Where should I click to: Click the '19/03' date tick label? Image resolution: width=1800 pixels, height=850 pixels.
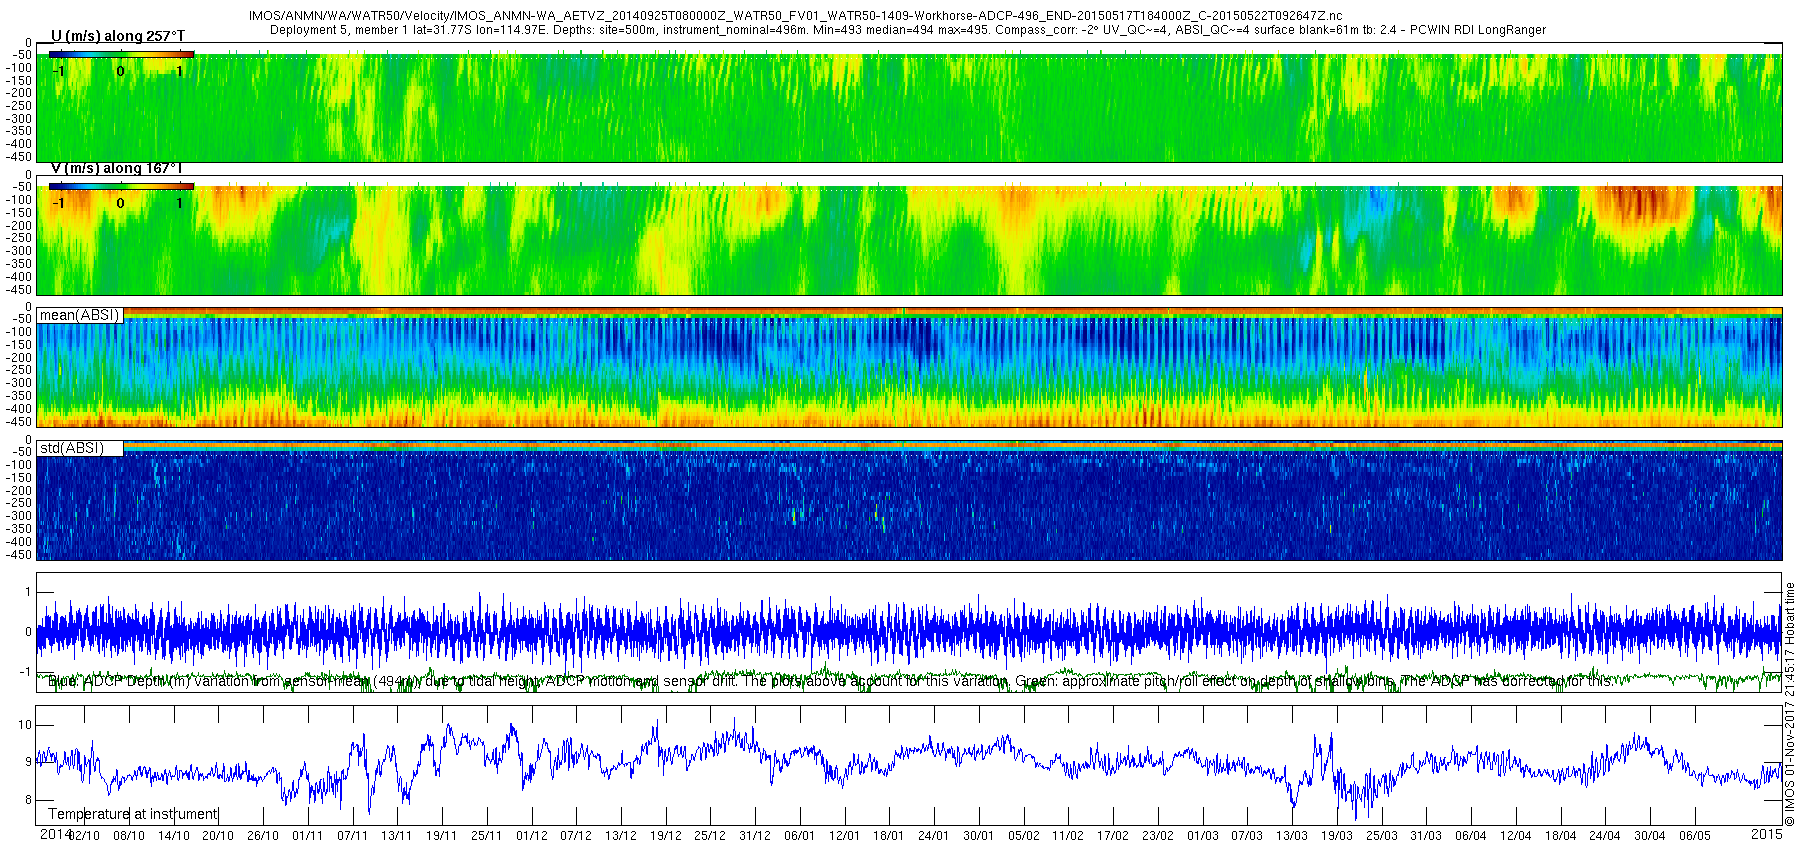click(1337, 836)
